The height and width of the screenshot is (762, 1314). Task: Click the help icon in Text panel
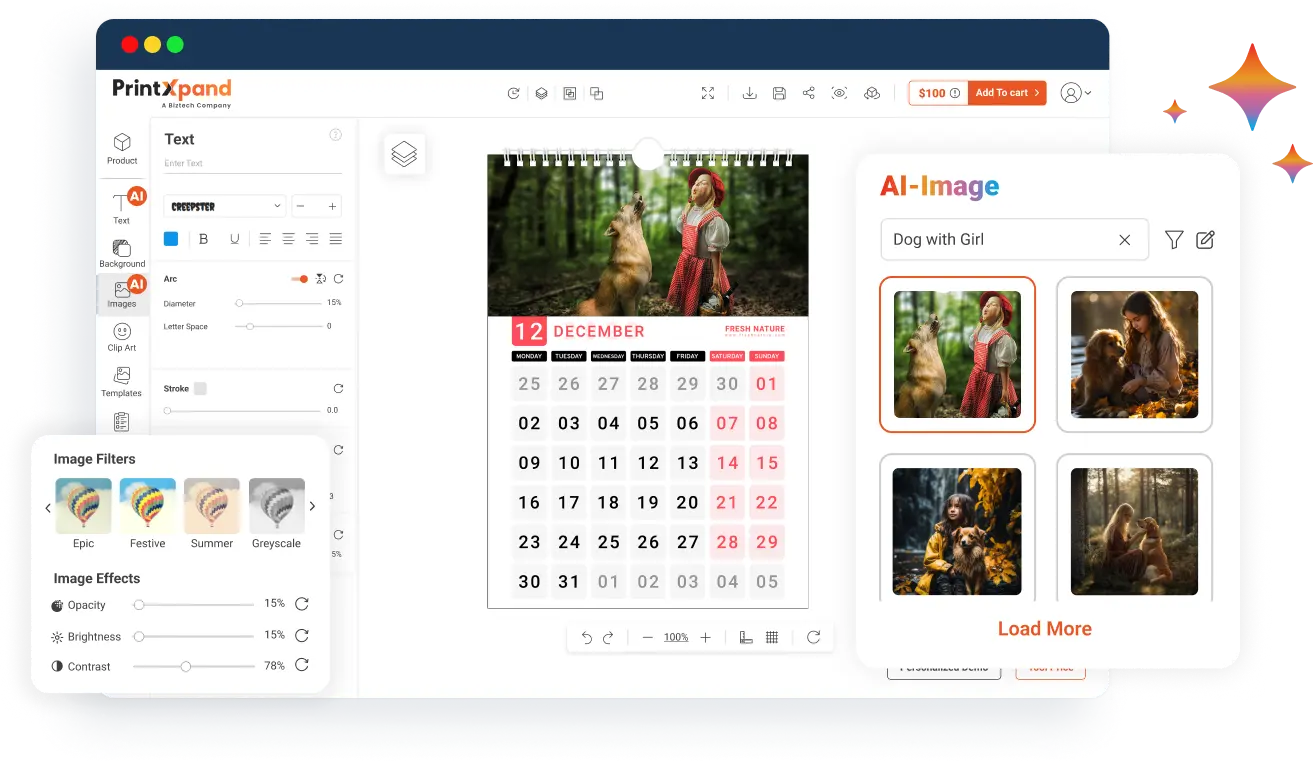point(336,135)
